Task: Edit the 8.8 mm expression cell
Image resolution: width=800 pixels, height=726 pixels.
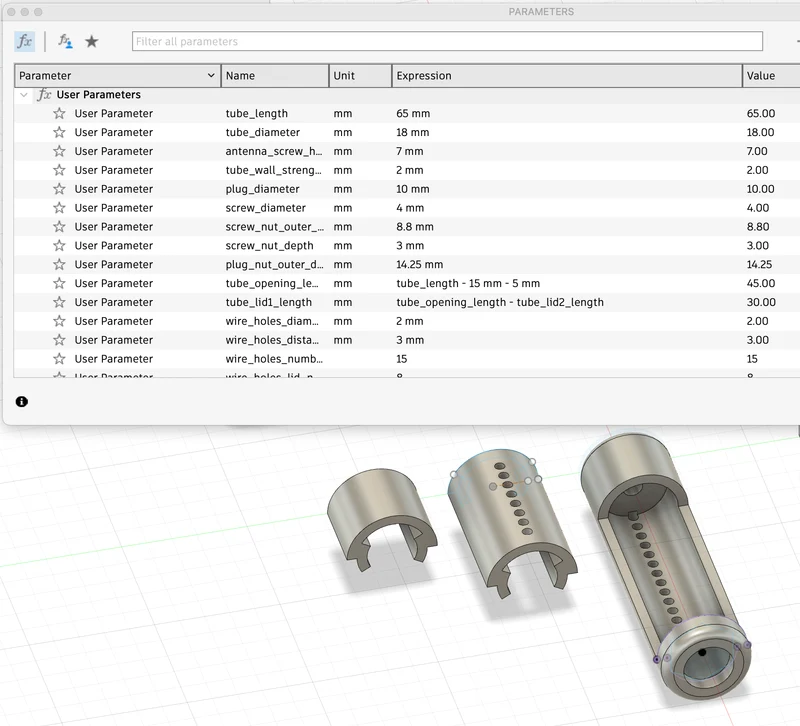Action: coord(415,227)
